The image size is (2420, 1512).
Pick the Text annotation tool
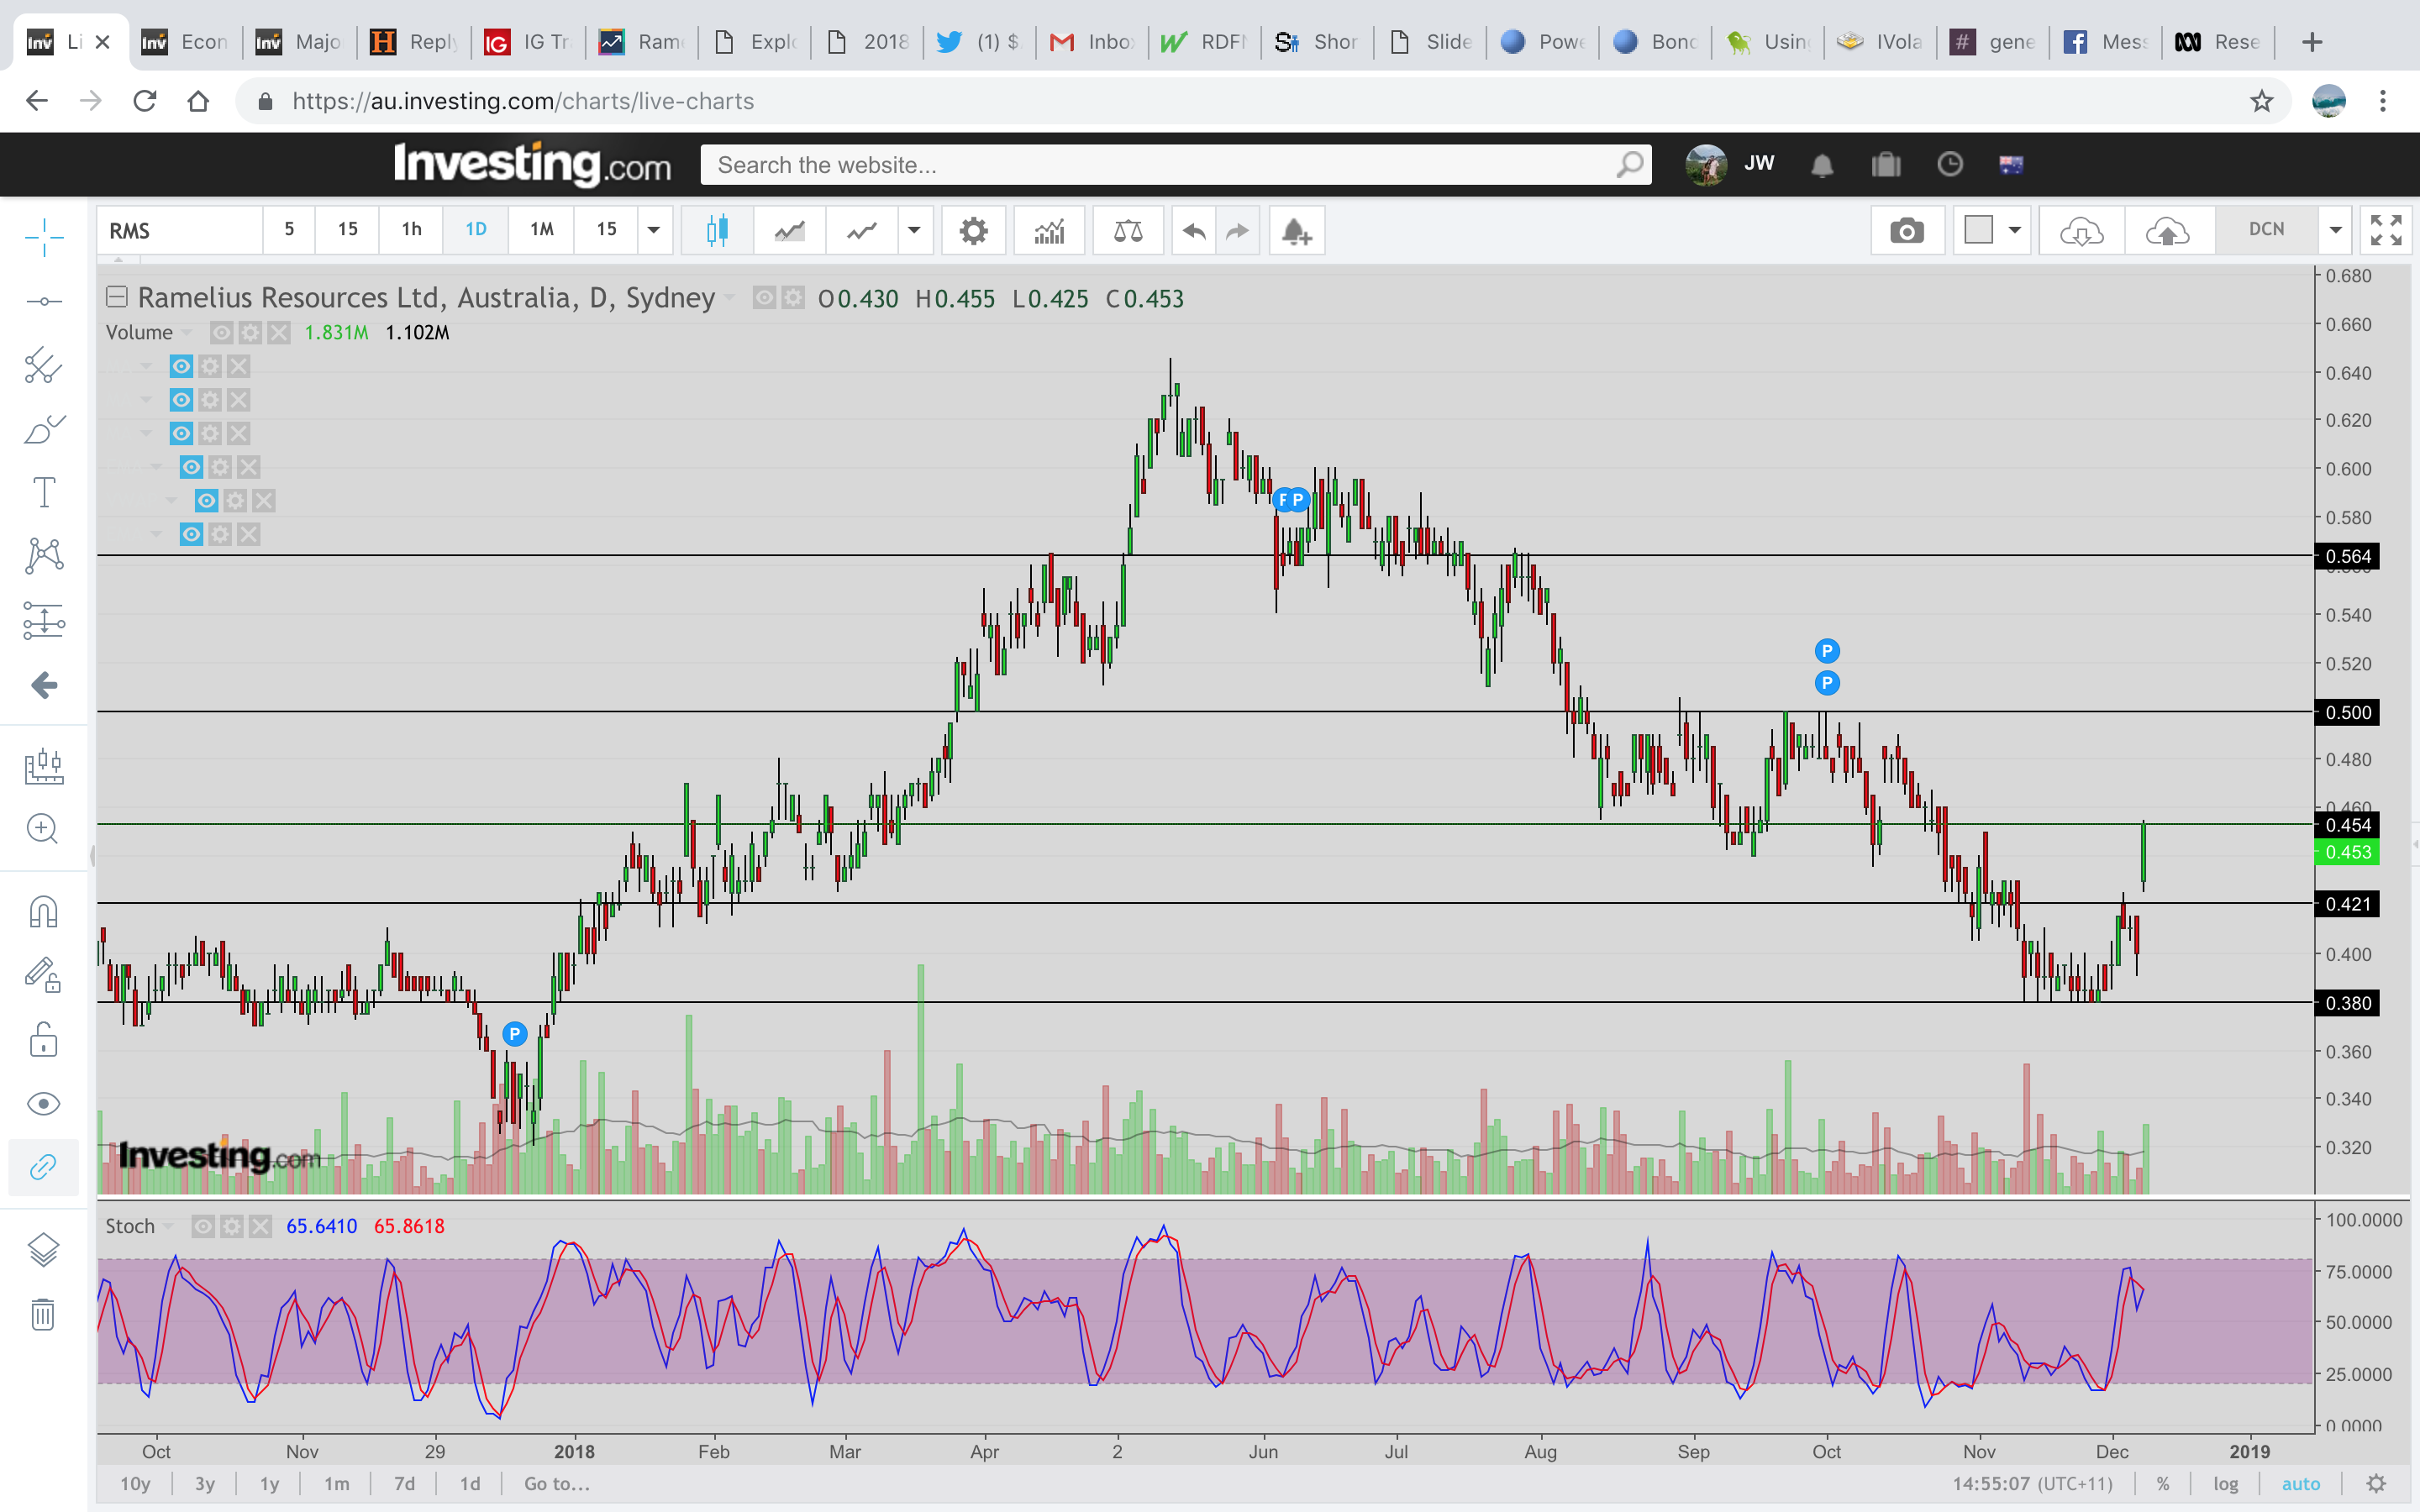click(x=44, y=492)
